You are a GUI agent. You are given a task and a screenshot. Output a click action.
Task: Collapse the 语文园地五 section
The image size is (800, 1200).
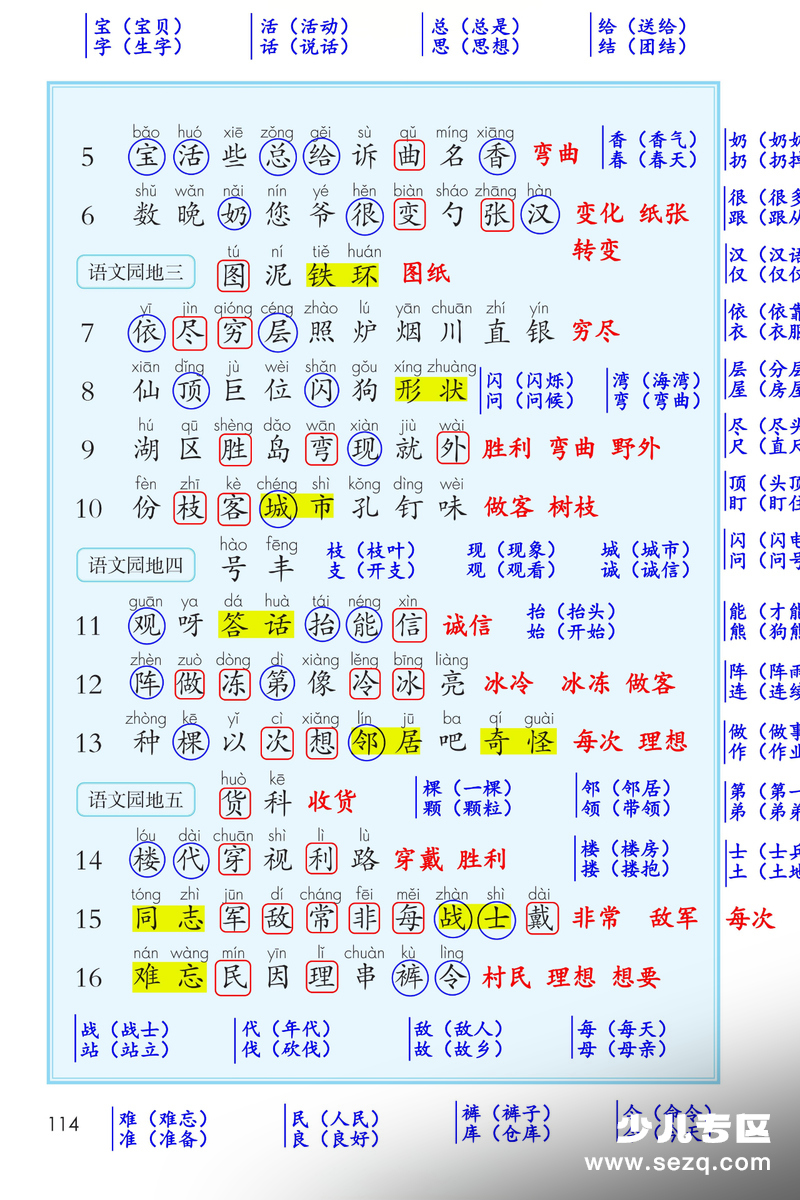pyautogui.click(x=135, y=800)
